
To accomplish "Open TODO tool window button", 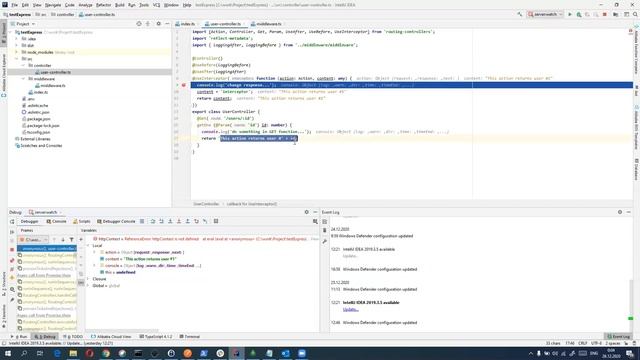I will [x=74, y=337].
